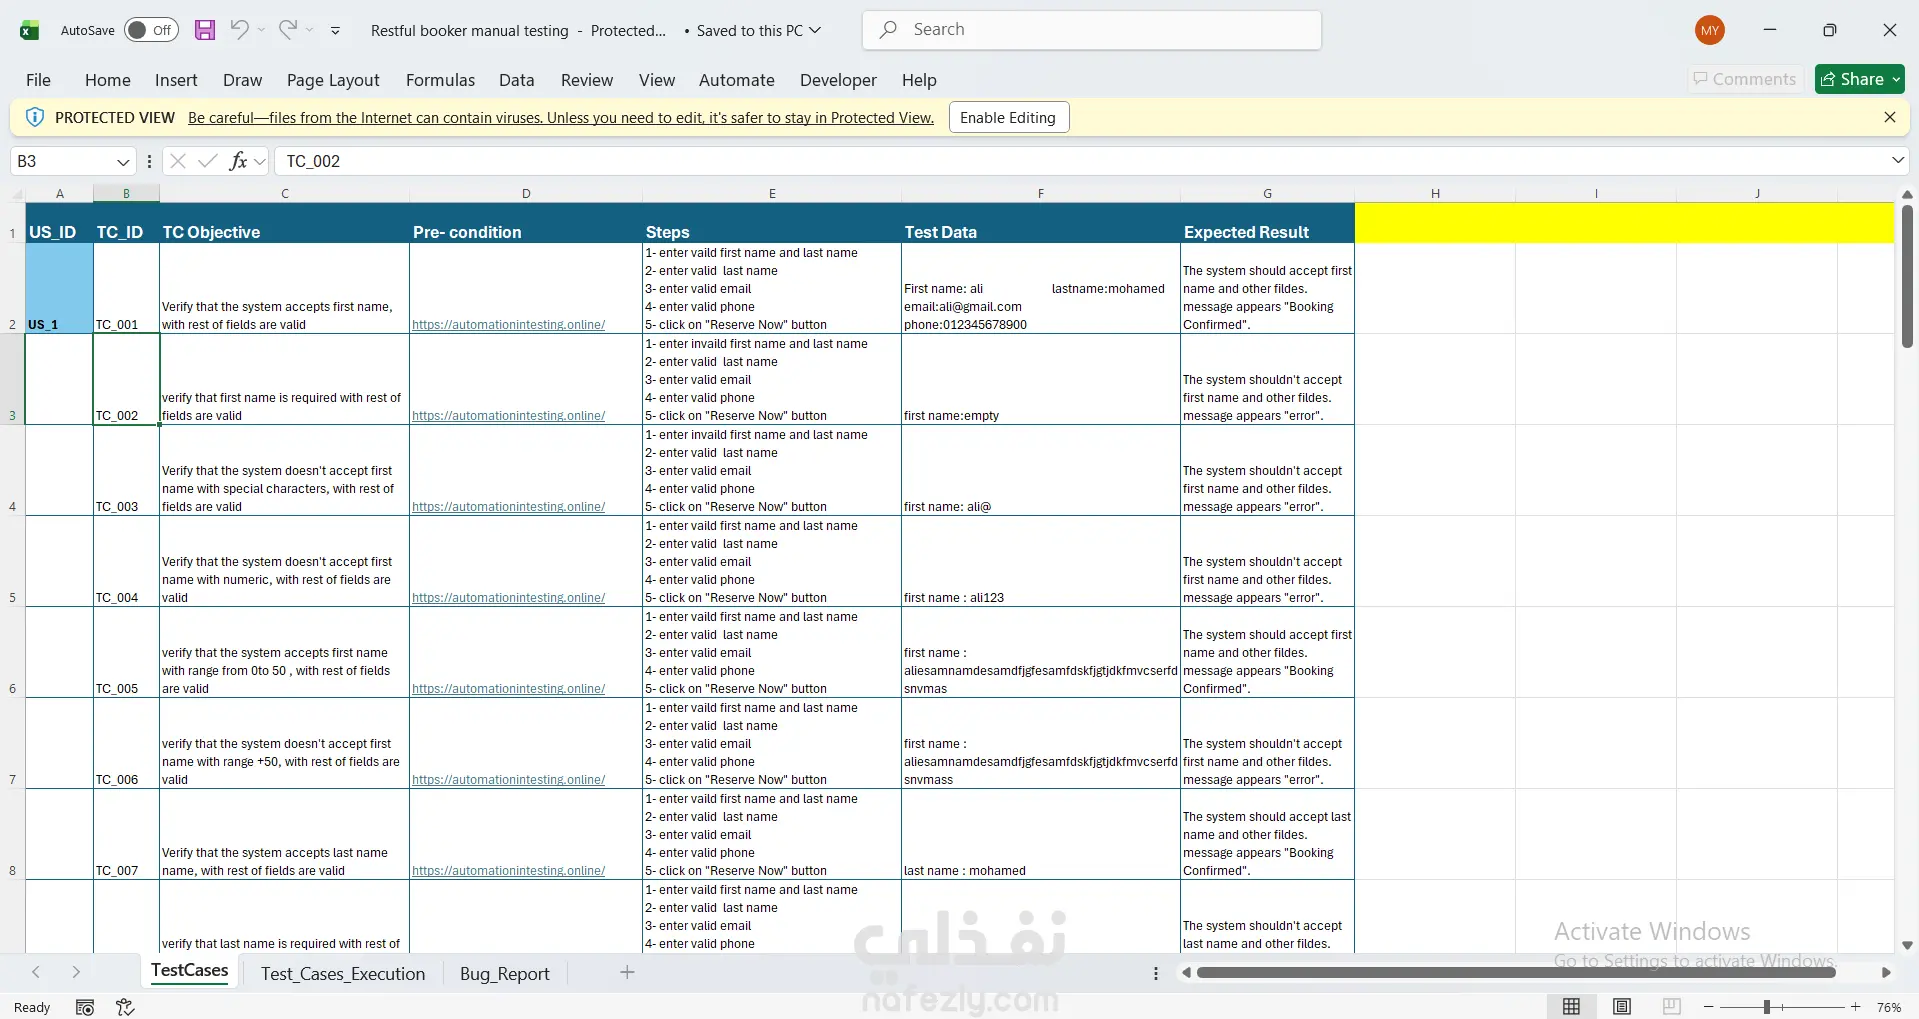Click the user account avatar MY

1710,30
